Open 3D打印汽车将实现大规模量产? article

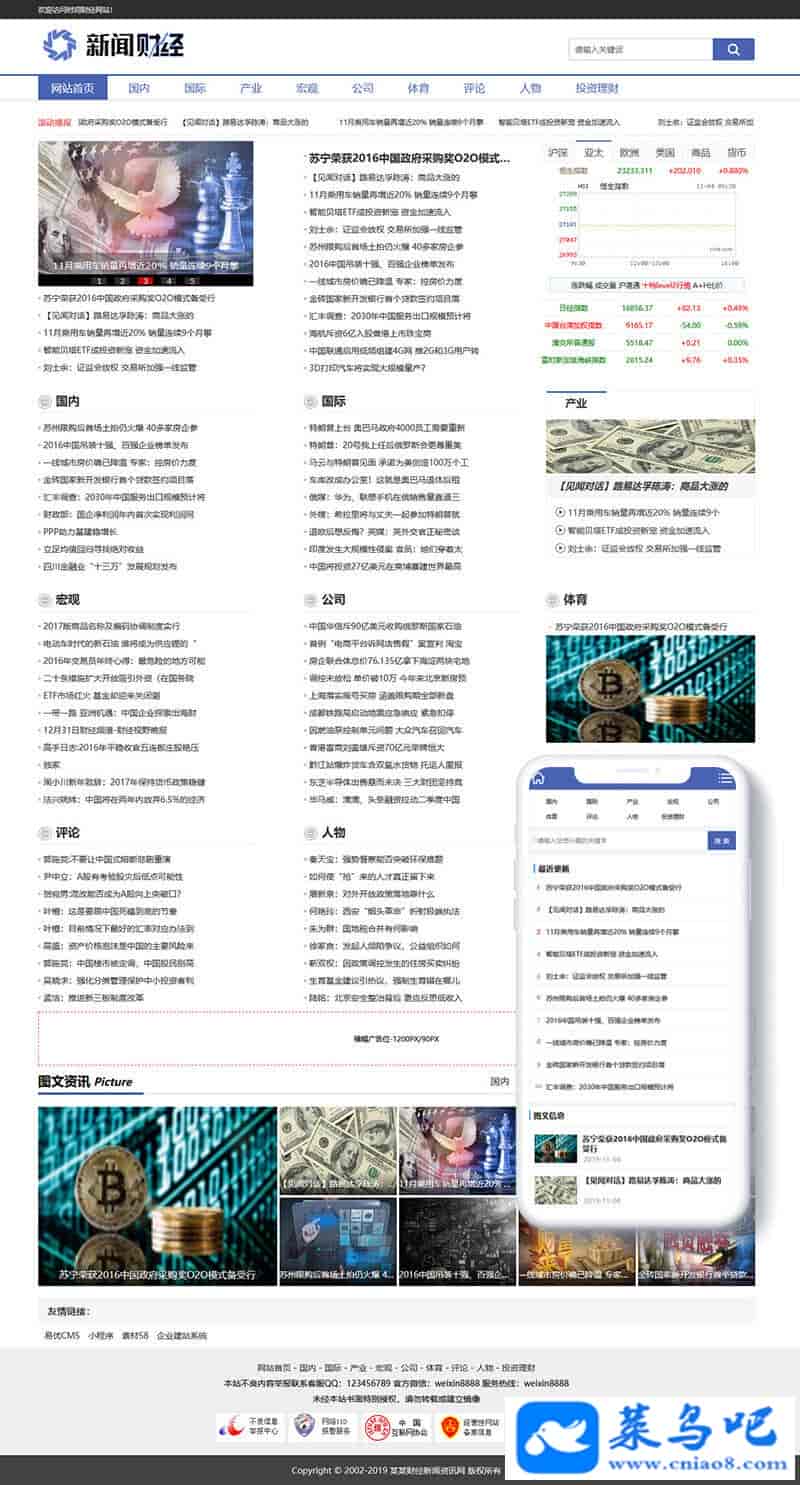[x=366, y=367]
